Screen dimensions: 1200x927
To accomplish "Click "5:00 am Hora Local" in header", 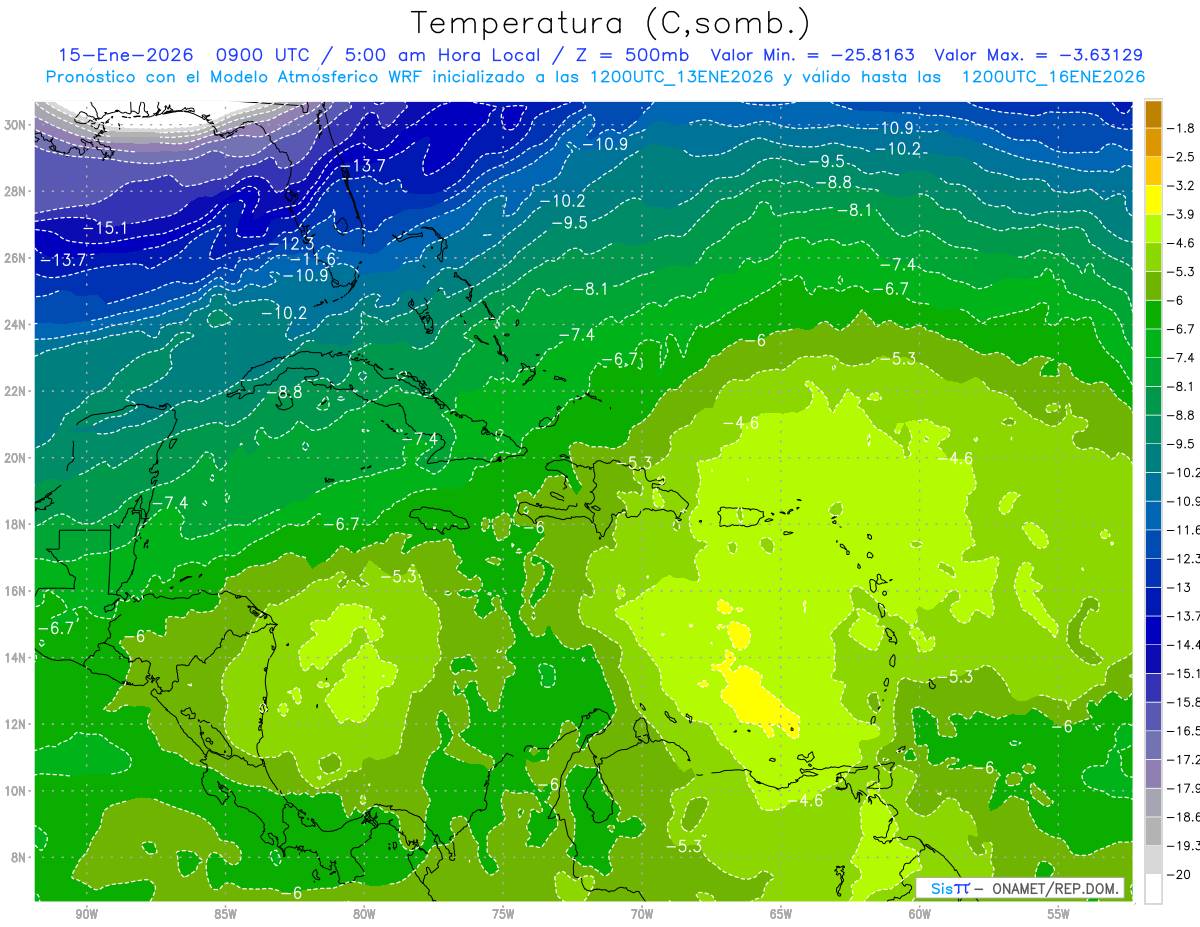I will click(441, 55).
